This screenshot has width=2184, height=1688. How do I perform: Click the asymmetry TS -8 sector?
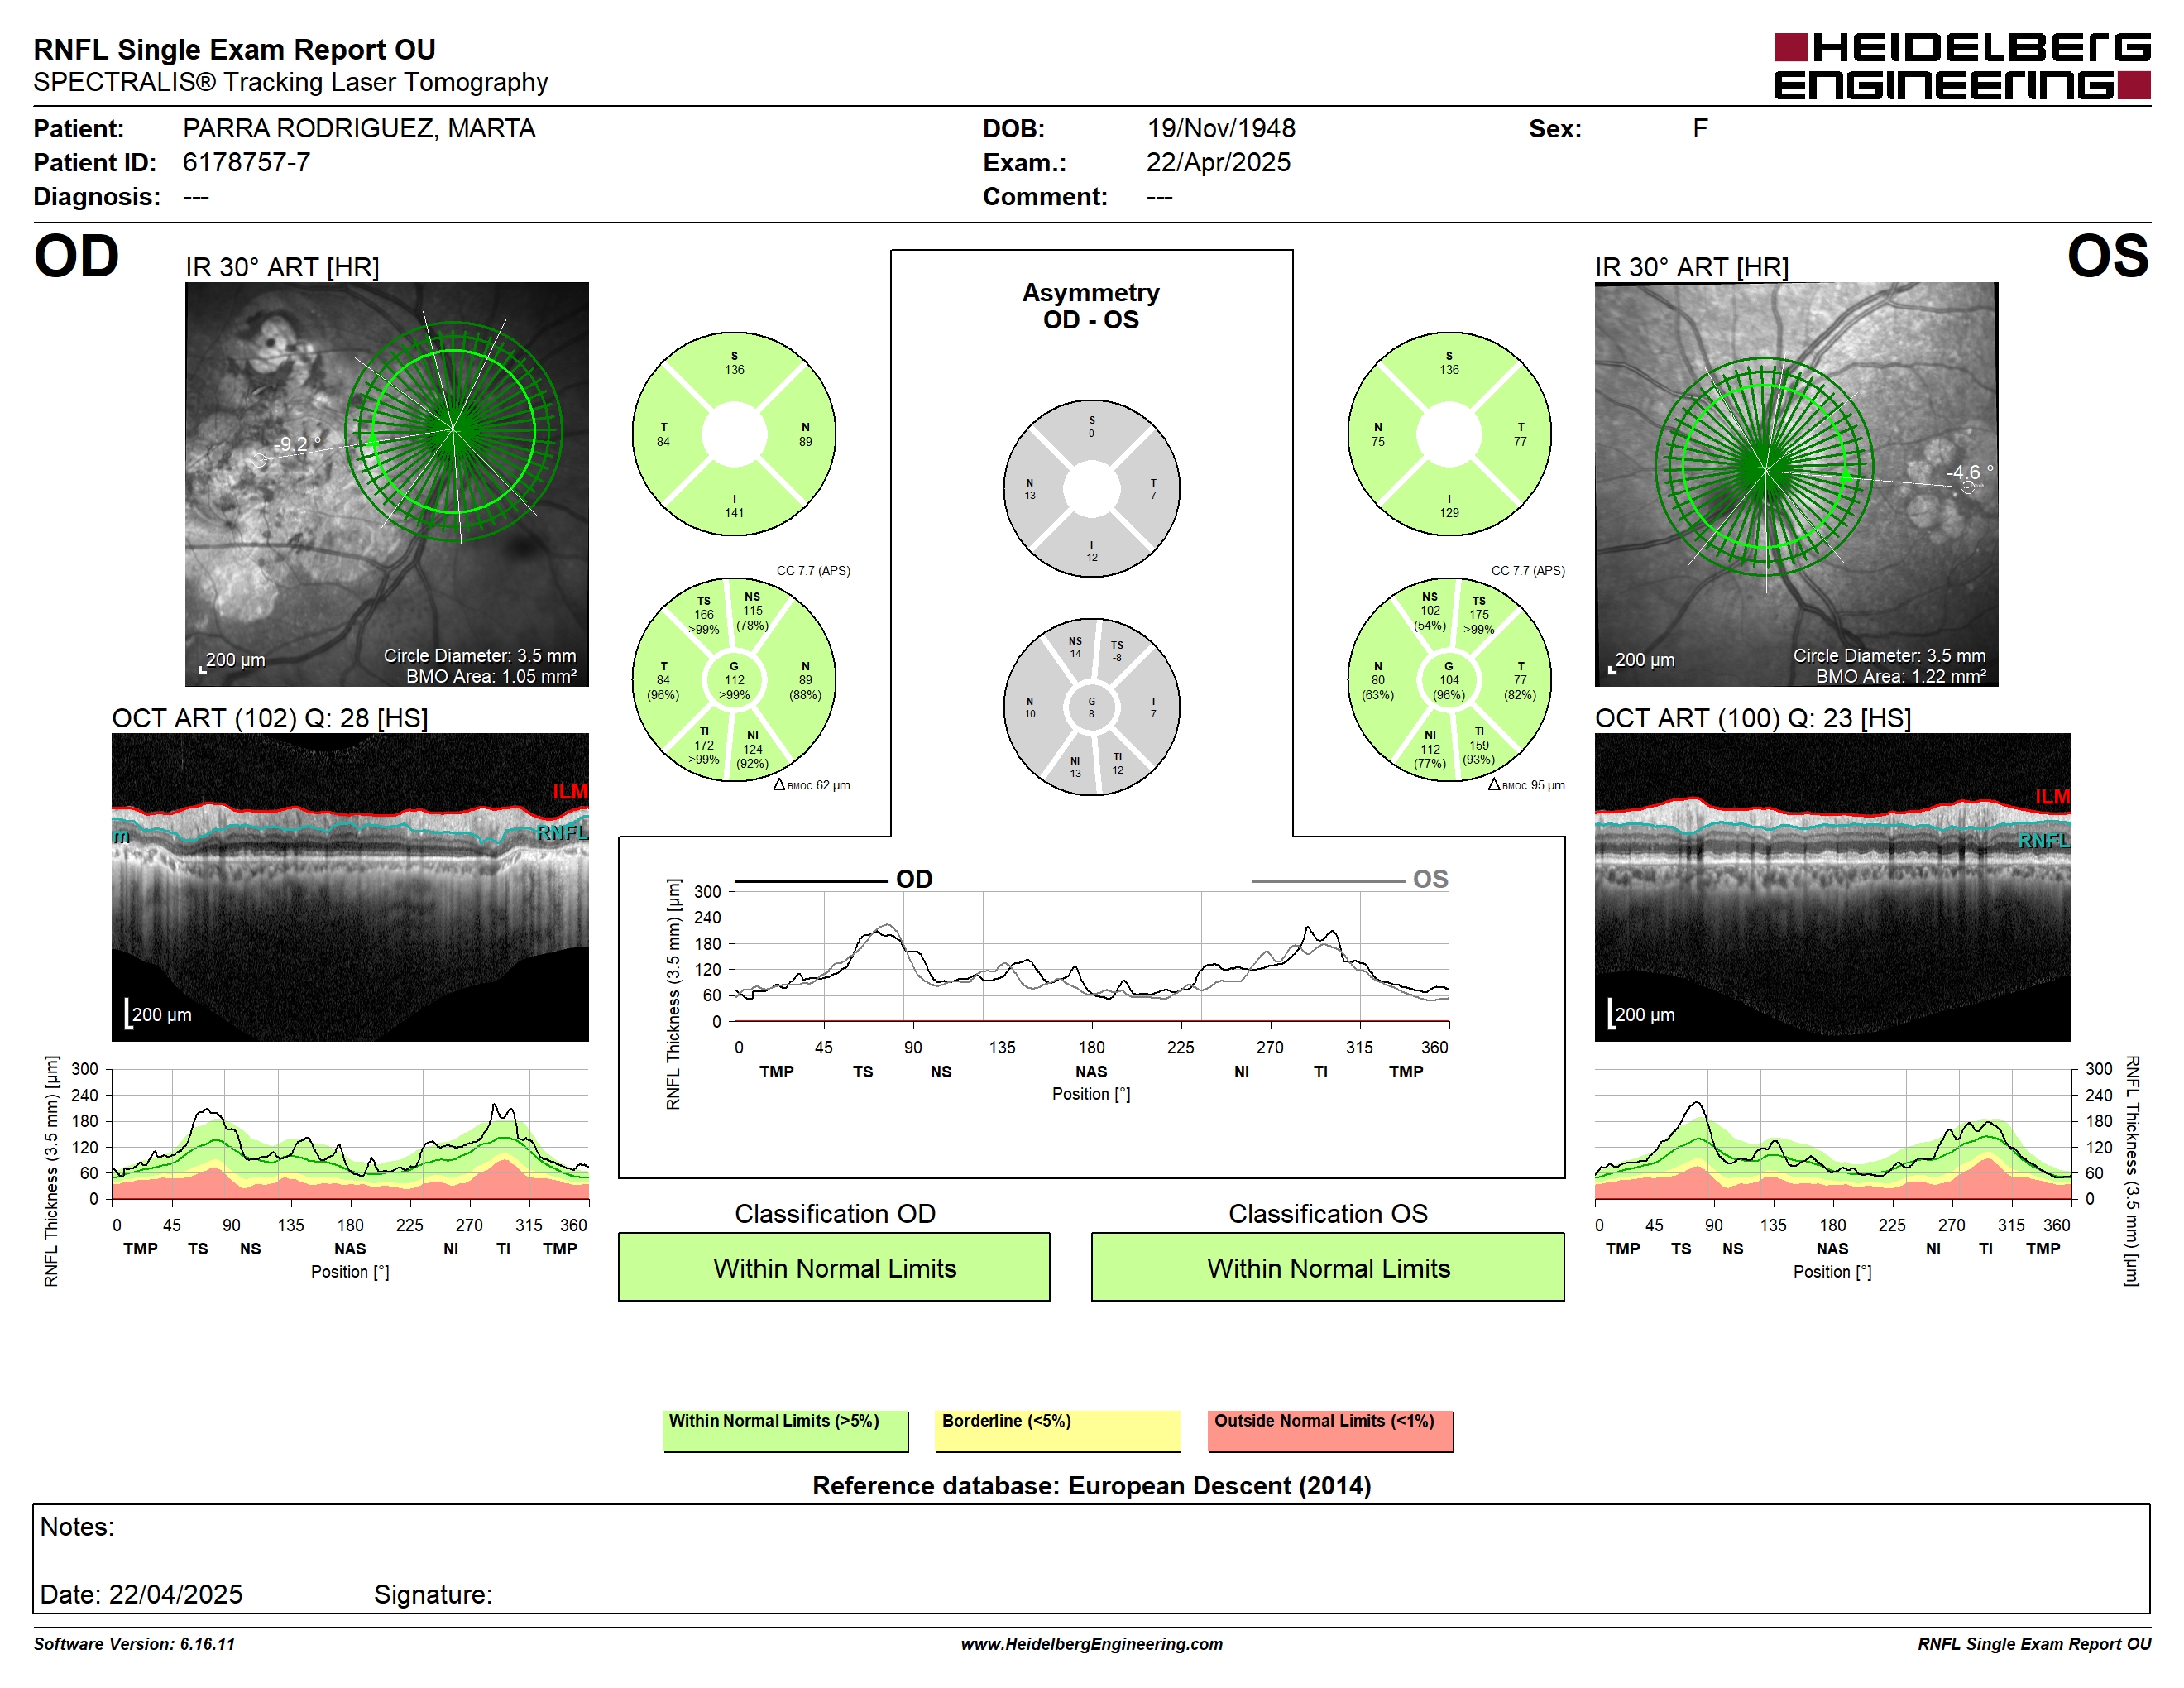1117,651
